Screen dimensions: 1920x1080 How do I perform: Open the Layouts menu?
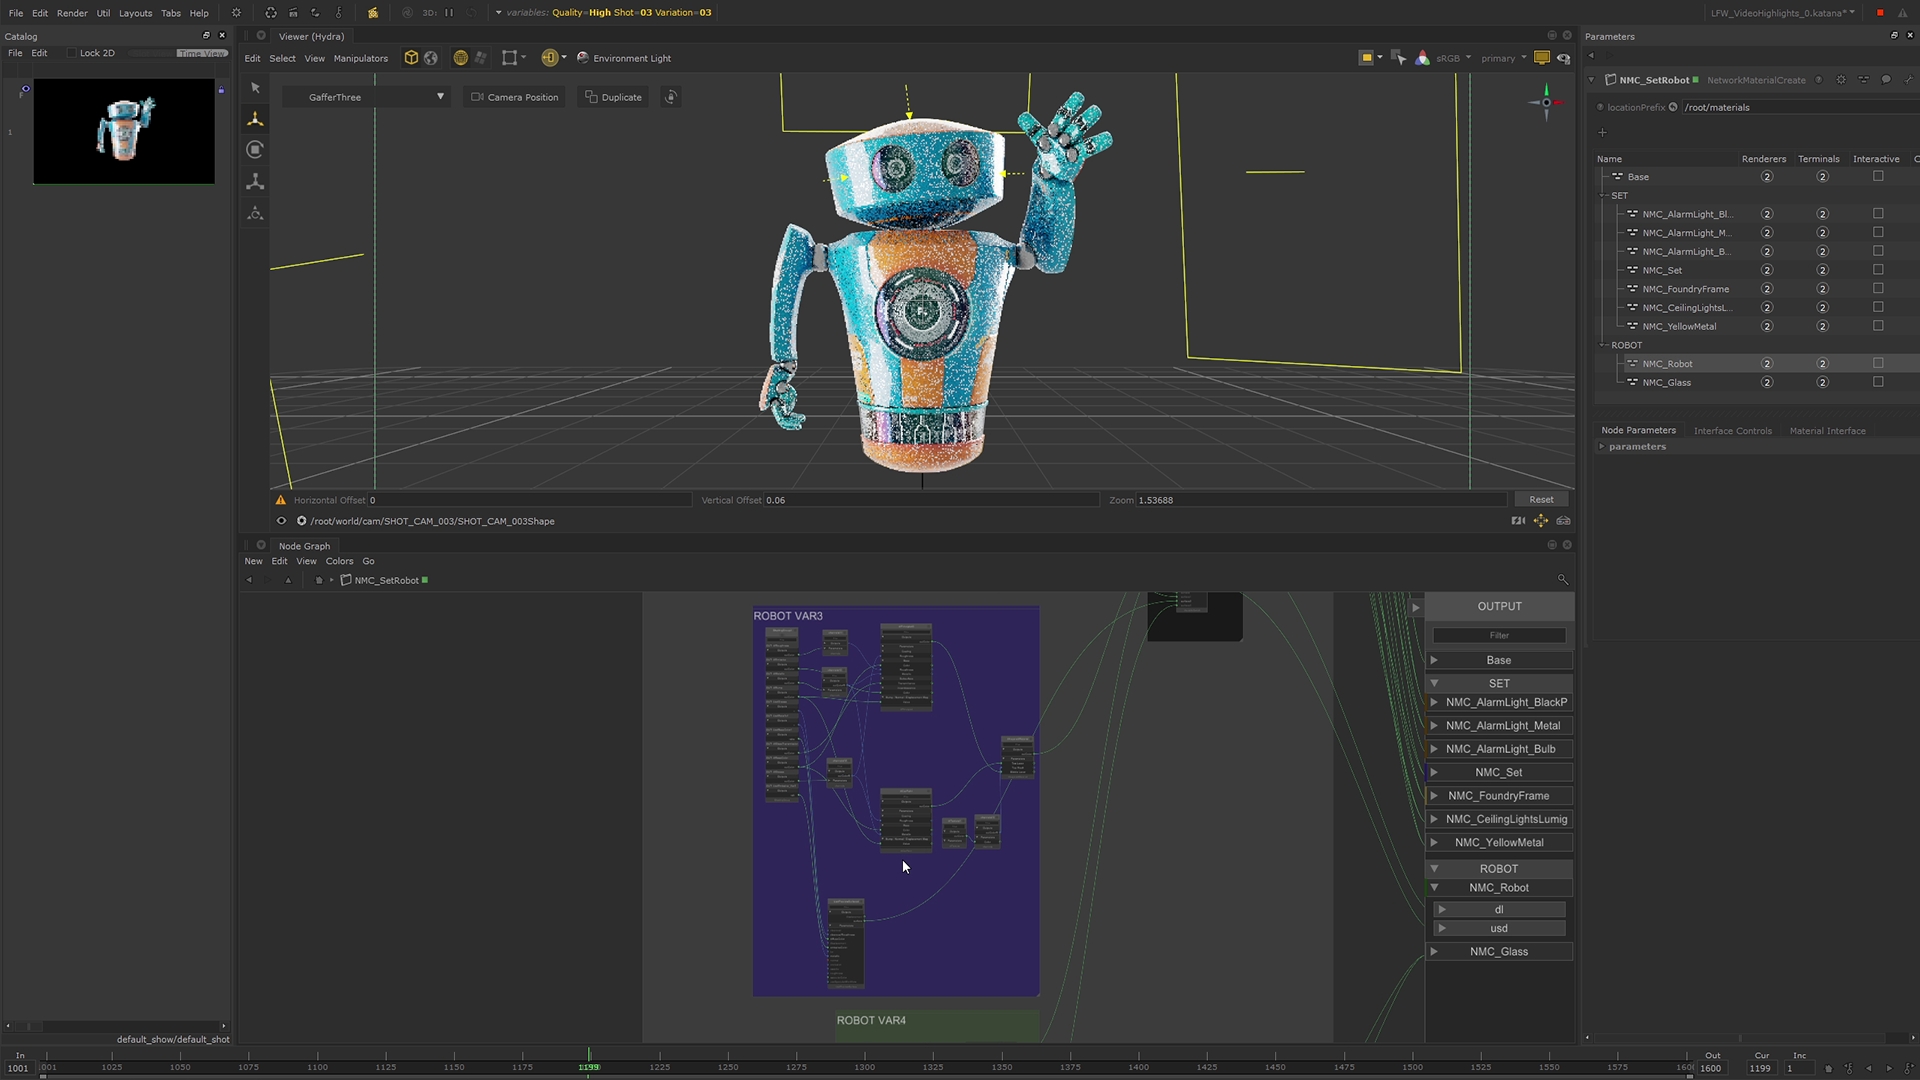[x=135, y=13]
